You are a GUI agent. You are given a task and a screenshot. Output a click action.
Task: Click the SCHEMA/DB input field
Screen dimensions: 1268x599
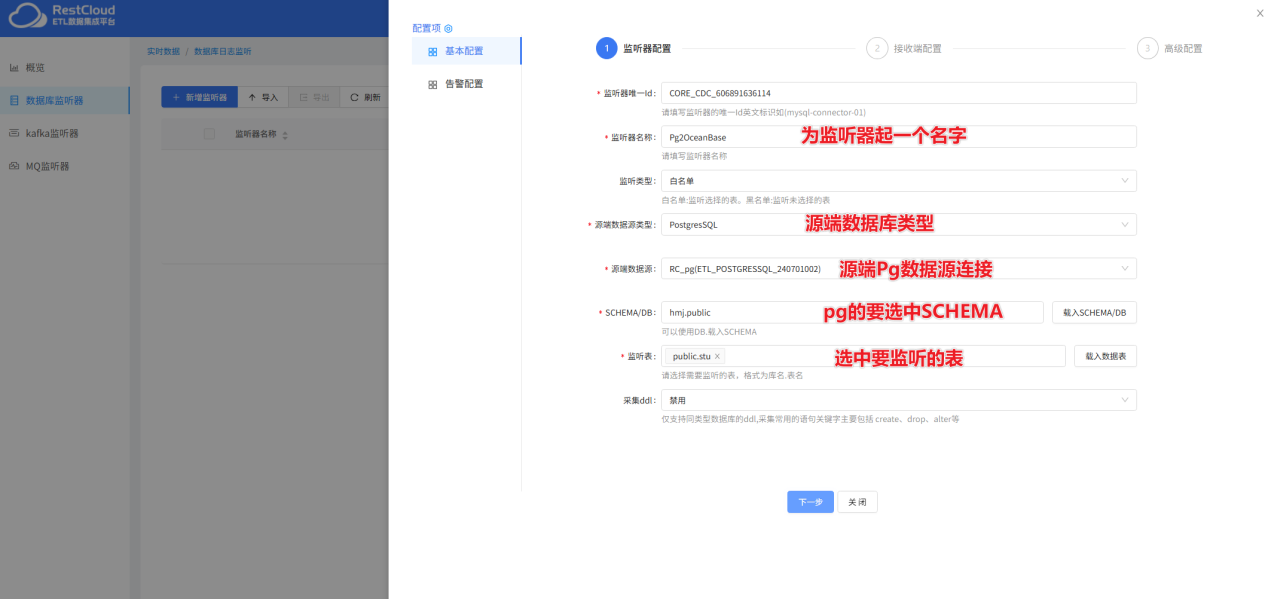click(852, 313)
